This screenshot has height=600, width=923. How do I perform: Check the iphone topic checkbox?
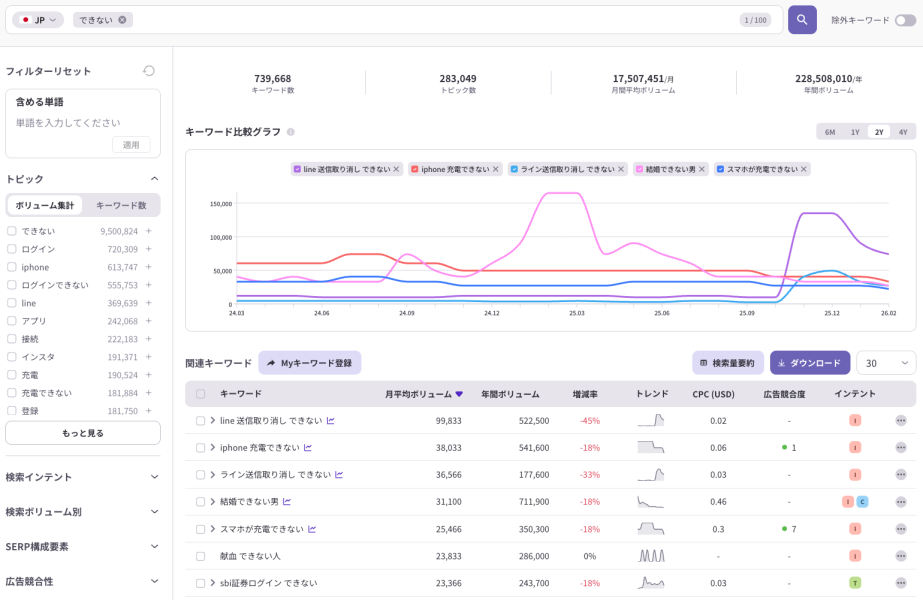[x=12, y=267]
